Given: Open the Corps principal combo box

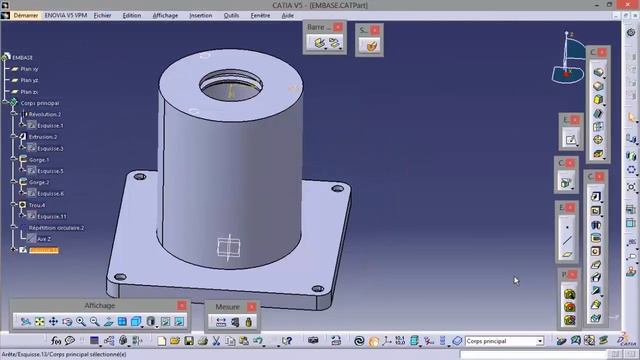Looking at the screenshot, I should tap(504, 341).
